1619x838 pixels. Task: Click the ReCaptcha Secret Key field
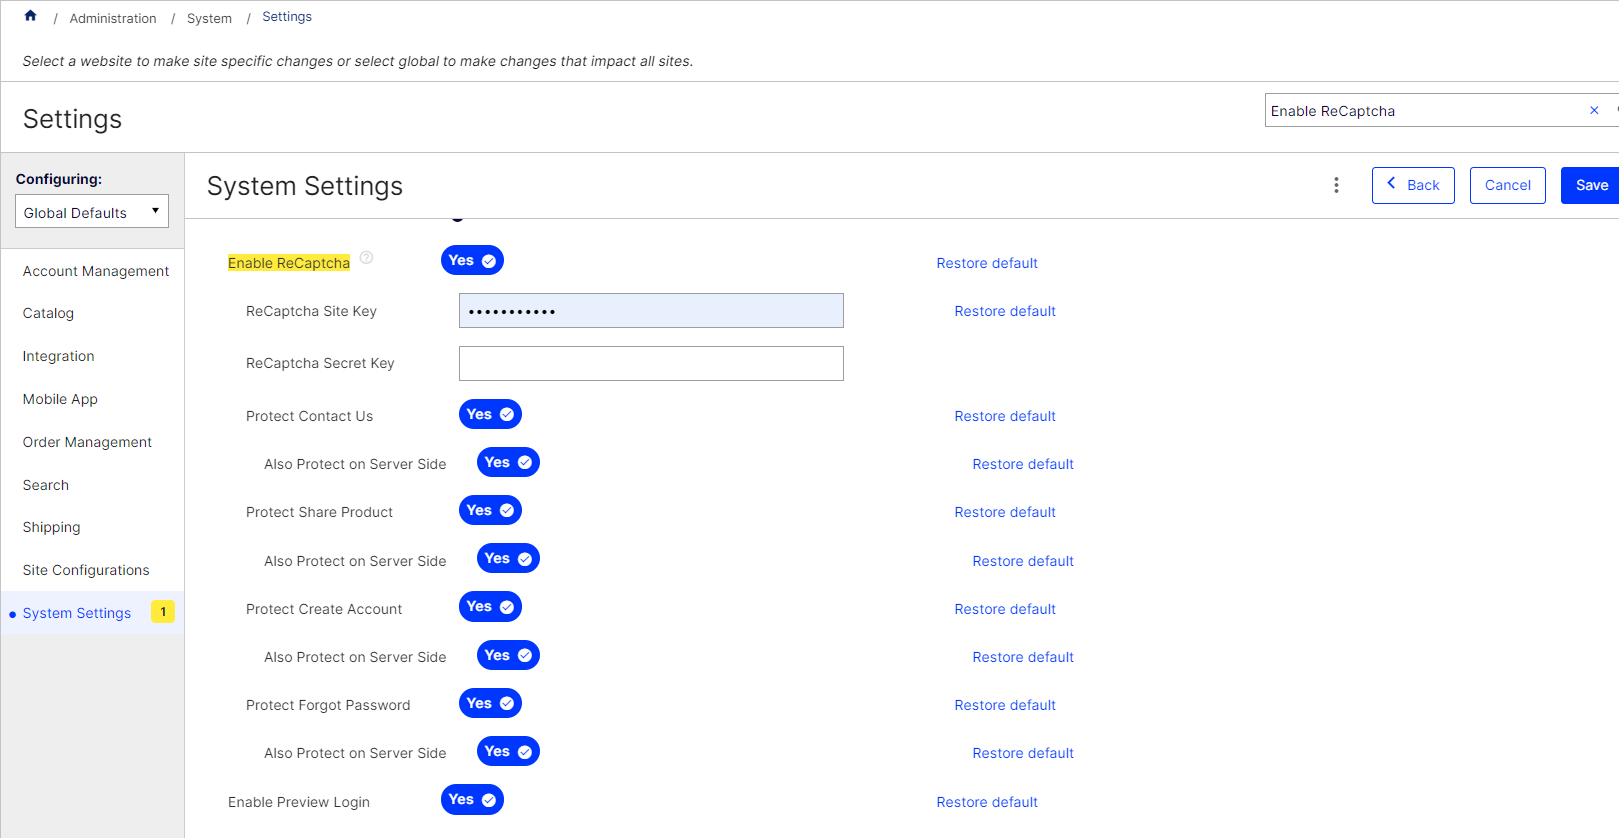pyautogui.click(x=651, y=363)
